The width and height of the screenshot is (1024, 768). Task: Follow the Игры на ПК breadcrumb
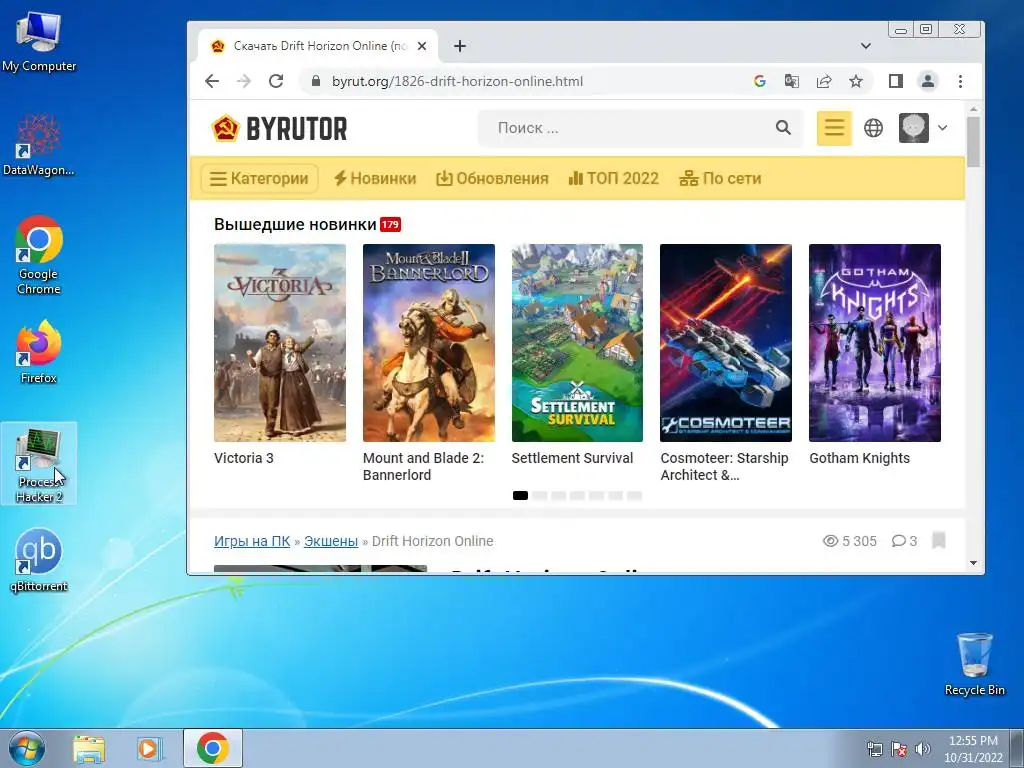(x=252, y=541)
